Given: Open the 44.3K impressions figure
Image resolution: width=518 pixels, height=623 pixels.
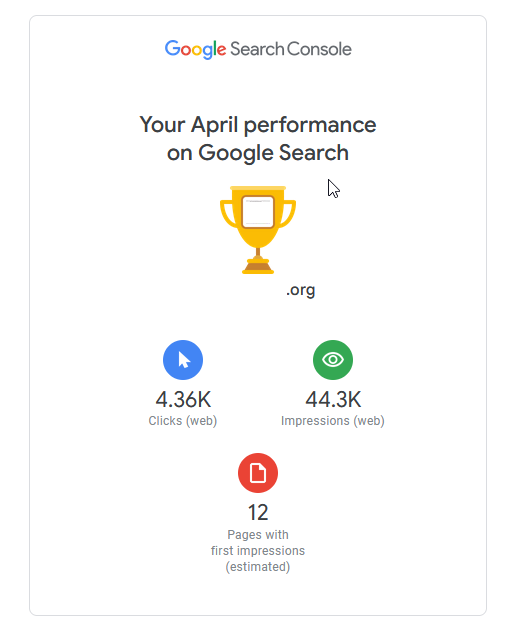Looking at the screenshot, I should (x=333, y=400).
